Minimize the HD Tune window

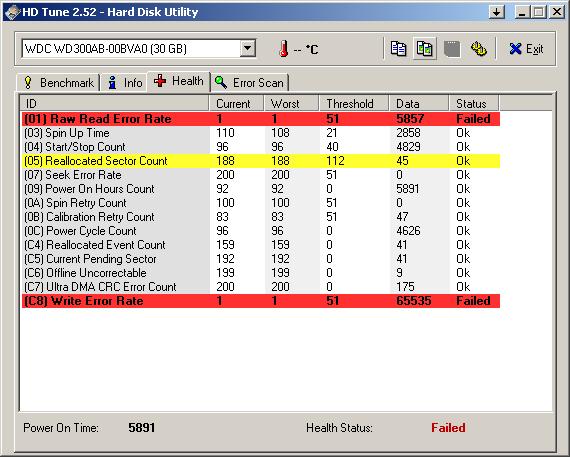pyautogui.click(x=522, y=12)
